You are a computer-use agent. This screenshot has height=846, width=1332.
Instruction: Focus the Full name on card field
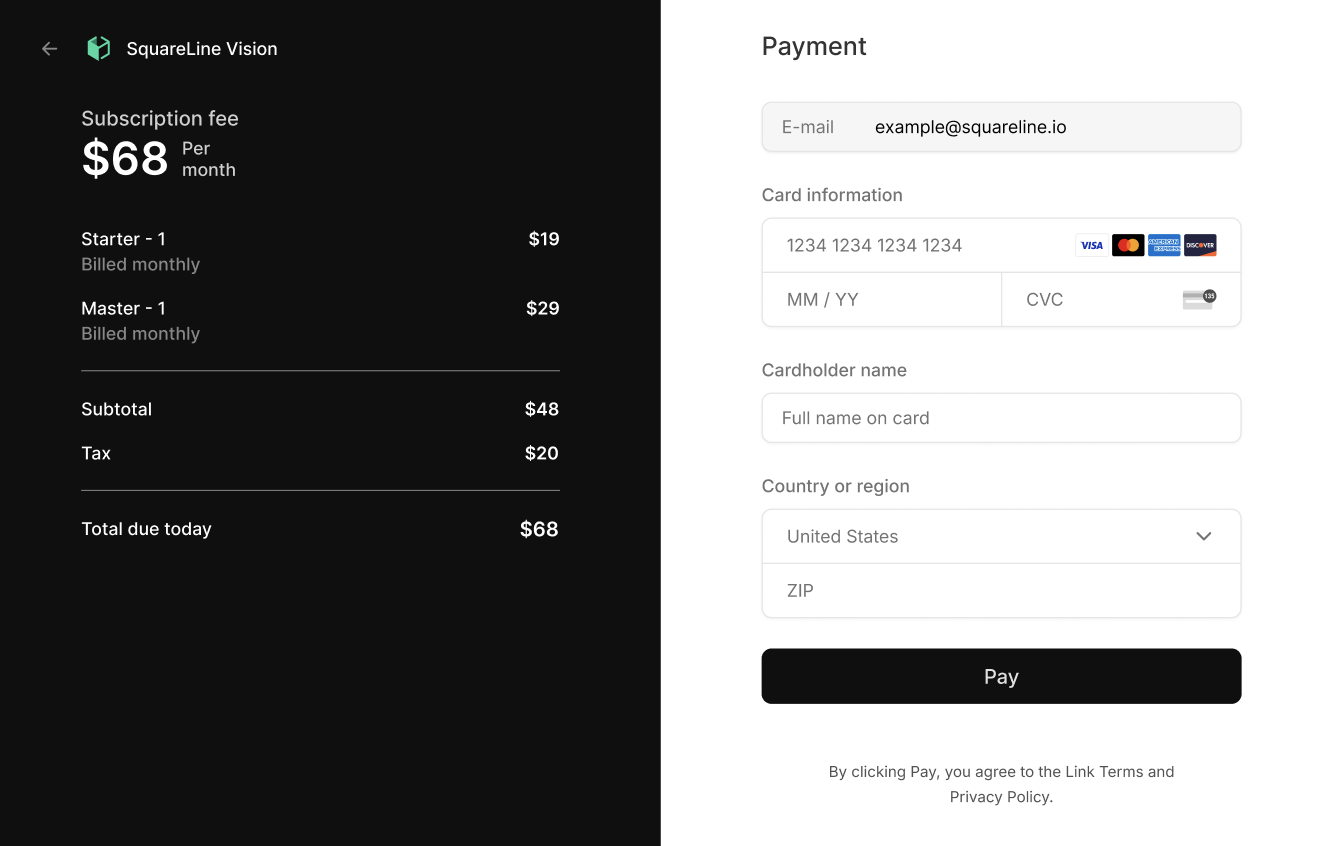(1001, 418)
